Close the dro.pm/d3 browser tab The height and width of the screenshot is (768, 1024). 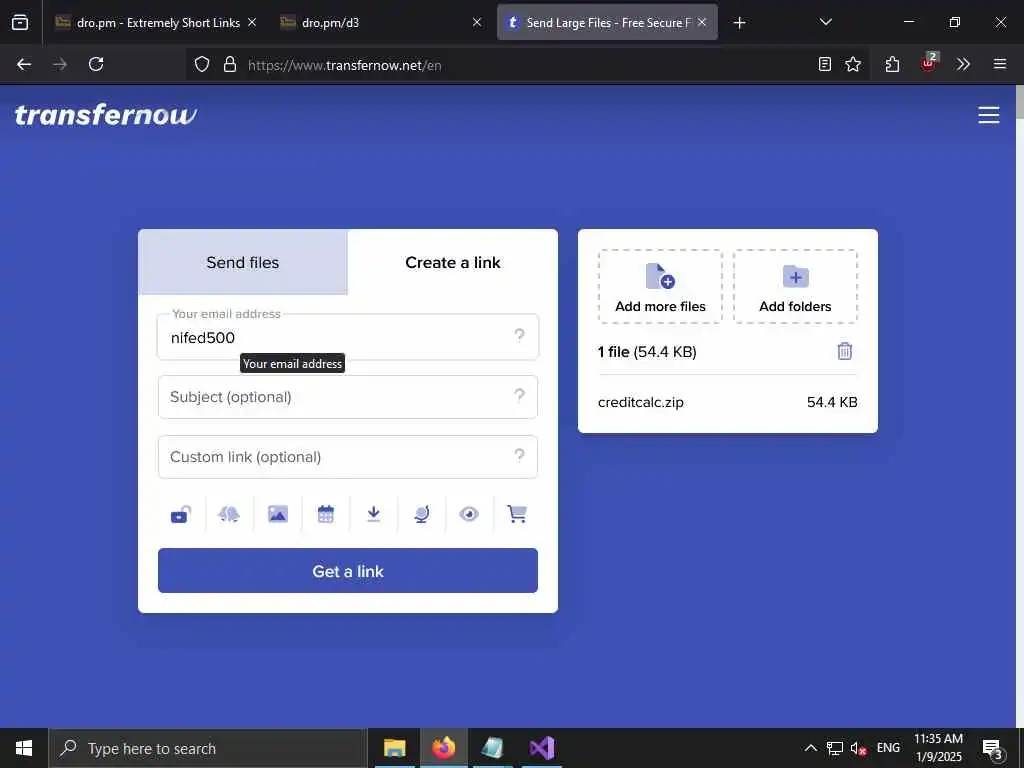click(x=477, y=23)
